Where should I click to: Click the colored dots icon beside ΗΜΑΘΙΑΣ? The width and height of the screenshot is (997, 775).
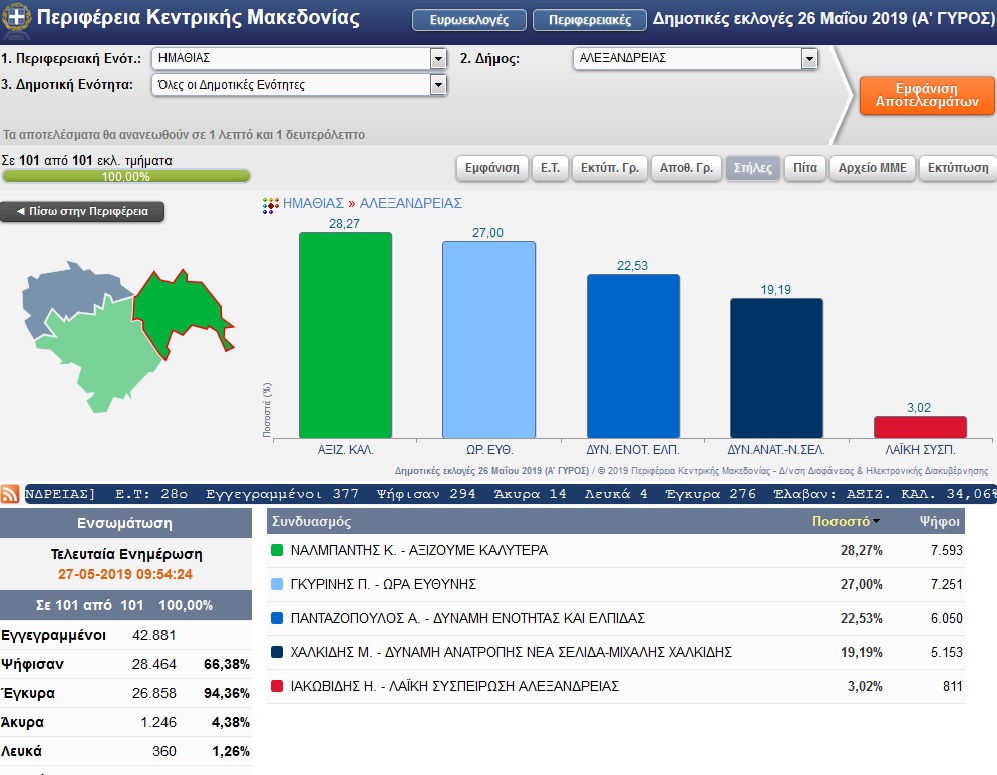[x=270, y=205]
